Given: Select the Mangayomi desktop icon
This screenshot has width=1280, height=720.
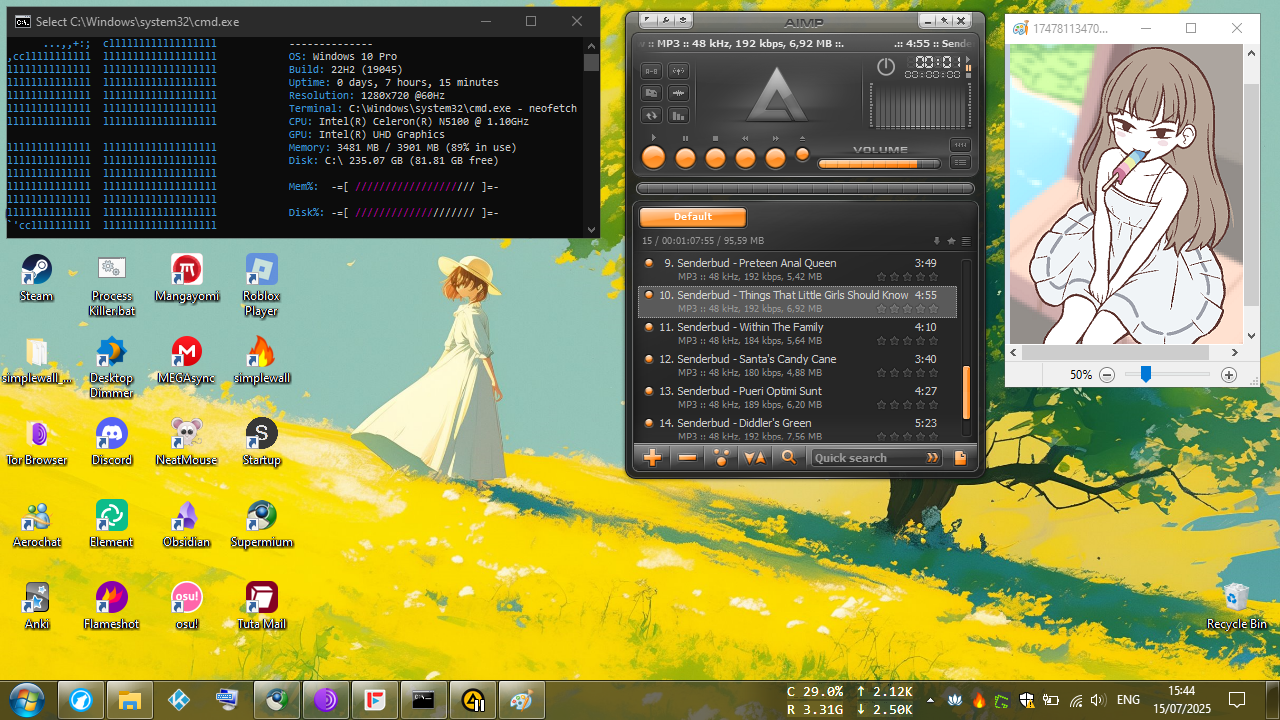Looking at the screenshot, I should [x=186, y=277].
